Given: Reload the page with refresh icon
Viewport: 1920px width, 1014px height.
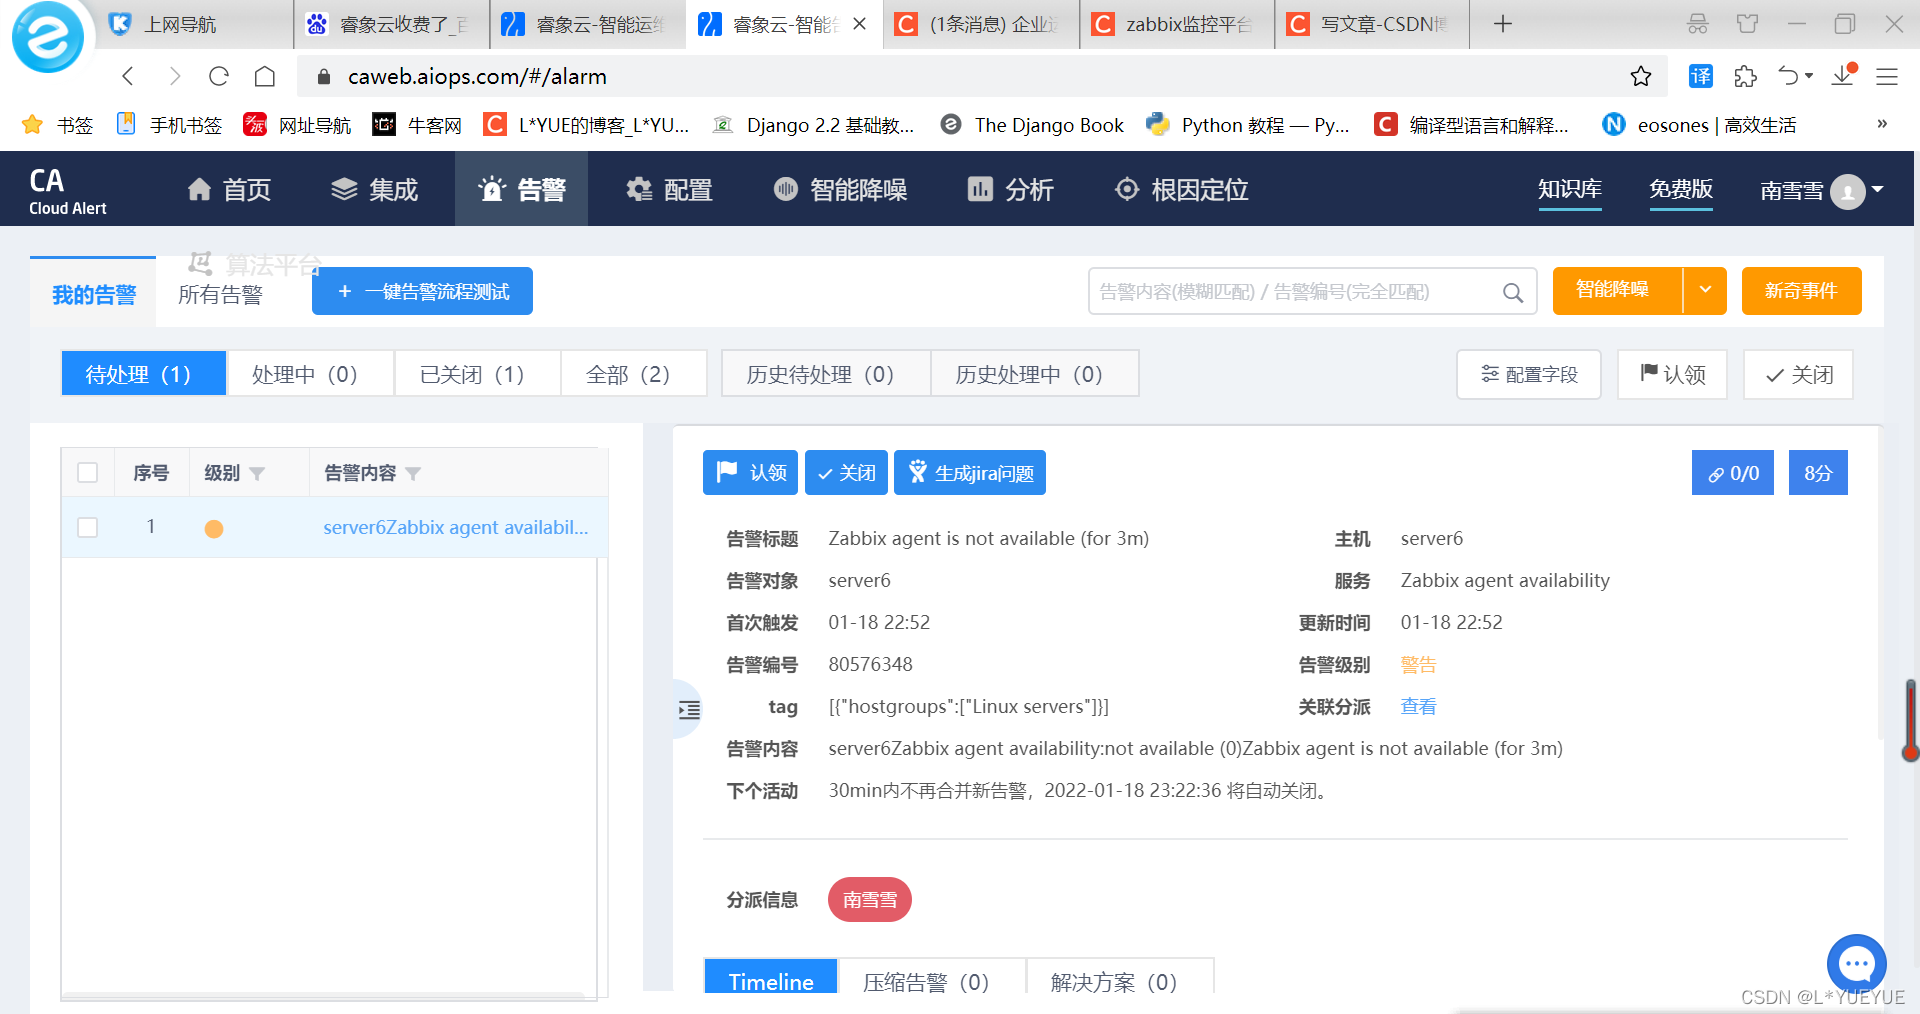Looking at the screenshot, I should tap(219, 76).
